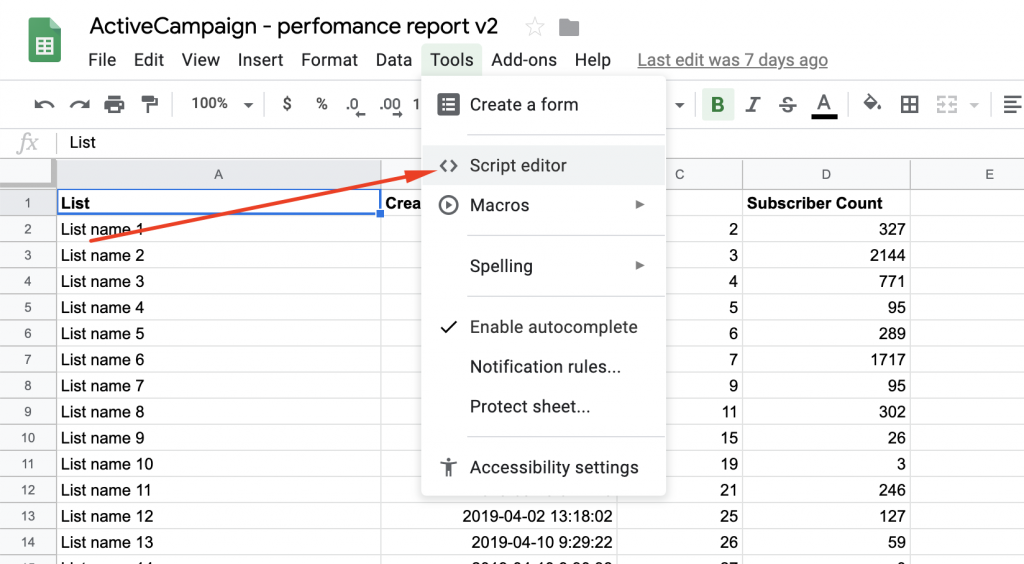Click the redo arrow in toolbar
This screenshot has width=1024, height=564.
79,104
